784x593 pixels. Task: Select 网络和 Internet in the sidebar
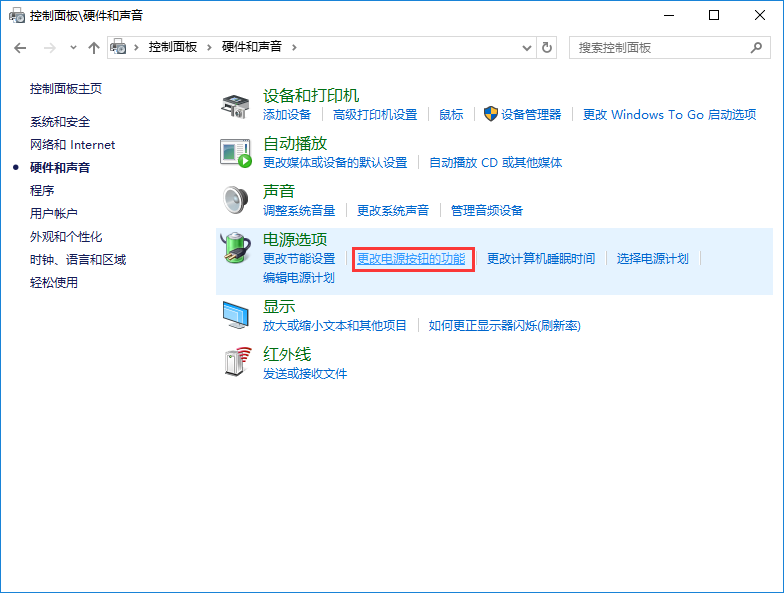point(72,145)
